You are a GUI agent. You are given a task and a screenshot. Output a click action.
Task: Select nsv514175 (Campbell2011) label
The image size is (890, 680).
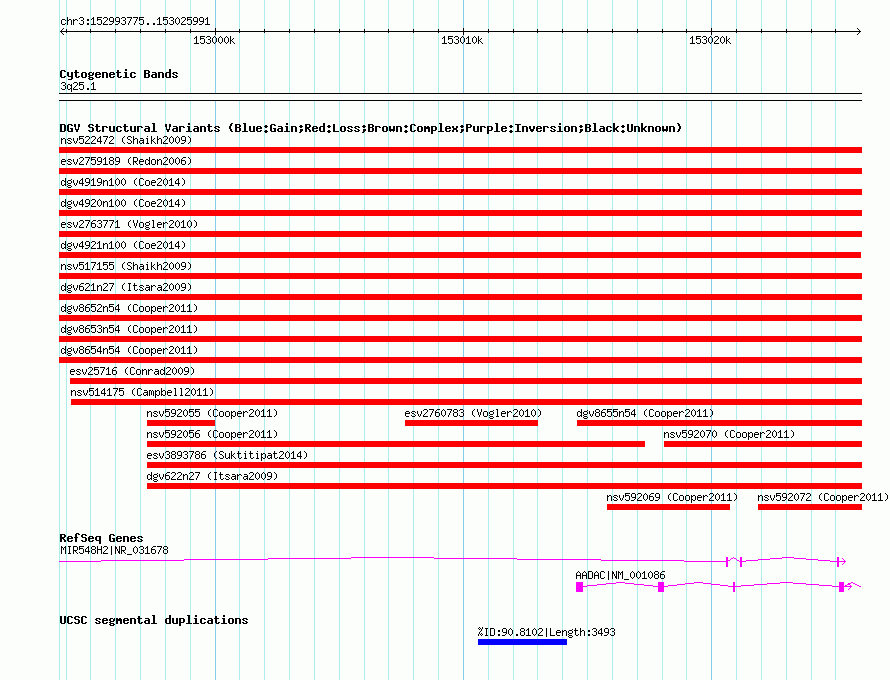coord(142,392)
